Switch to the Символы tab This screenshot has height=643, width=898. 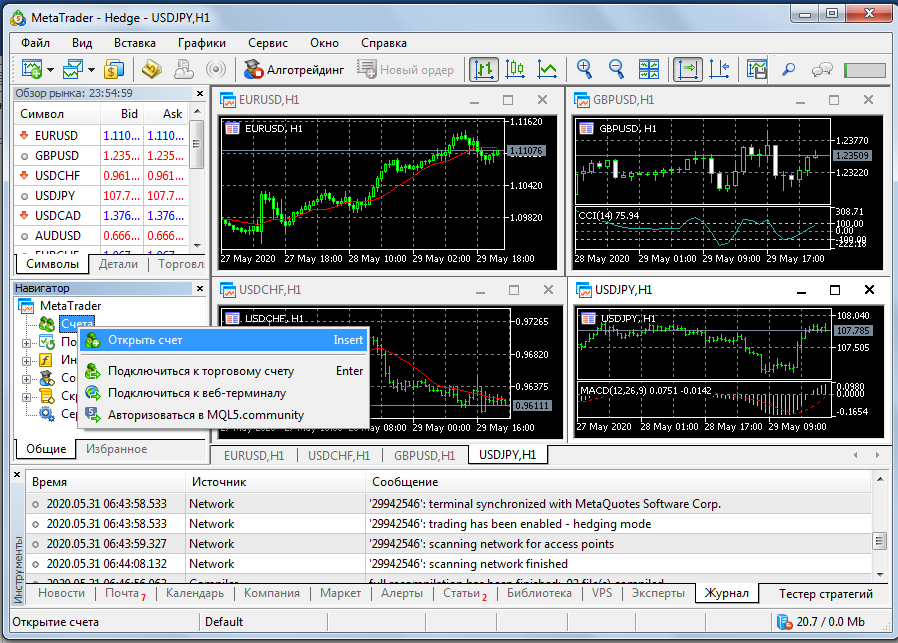[52, 264]
